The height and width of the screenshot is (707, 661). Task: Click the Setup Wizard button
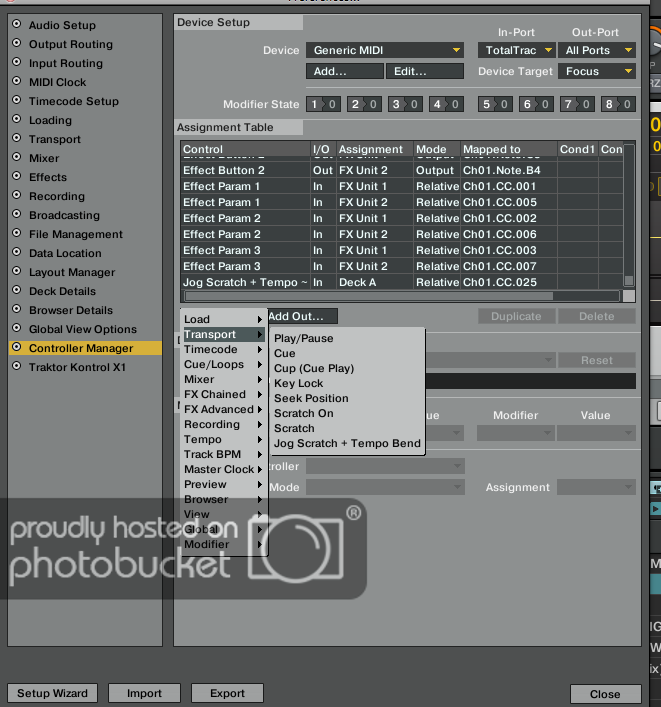tap(52, 693)
